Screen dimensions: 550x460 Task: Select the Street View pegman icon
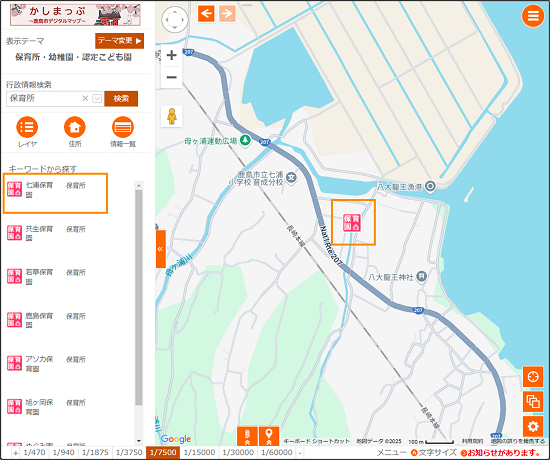(172, 116)
